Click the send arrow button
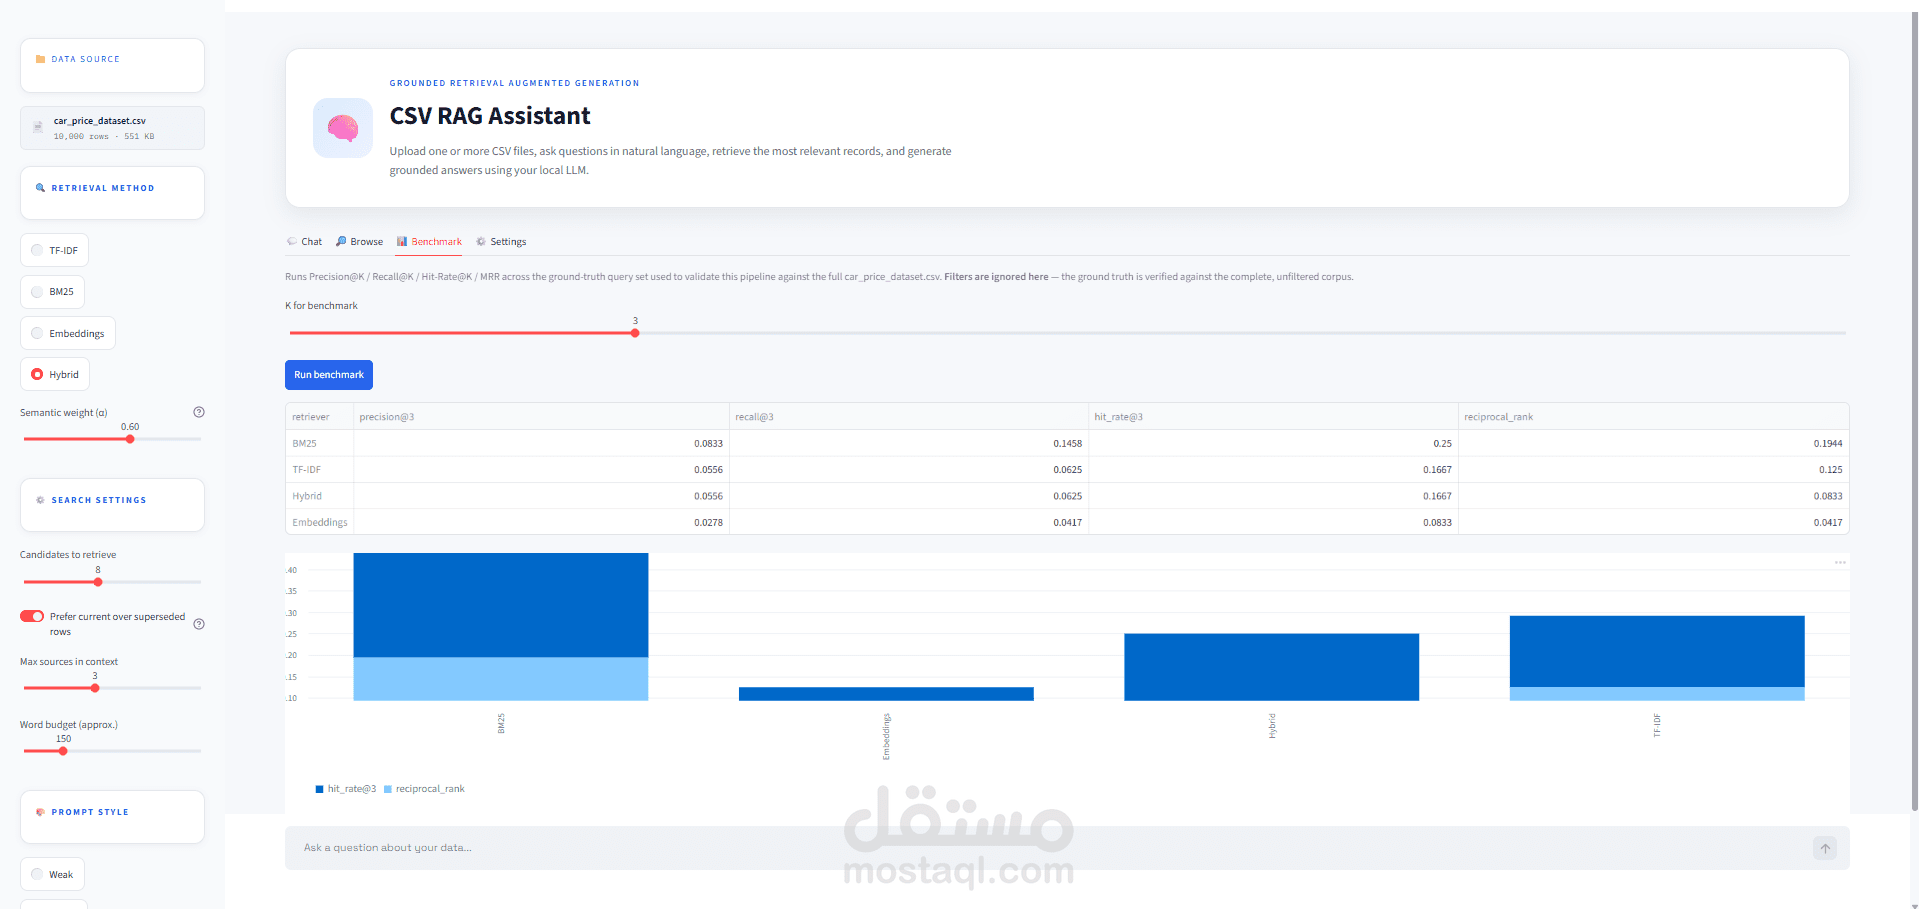This screenshot has width=1919, height=909. click(1825, 848)
